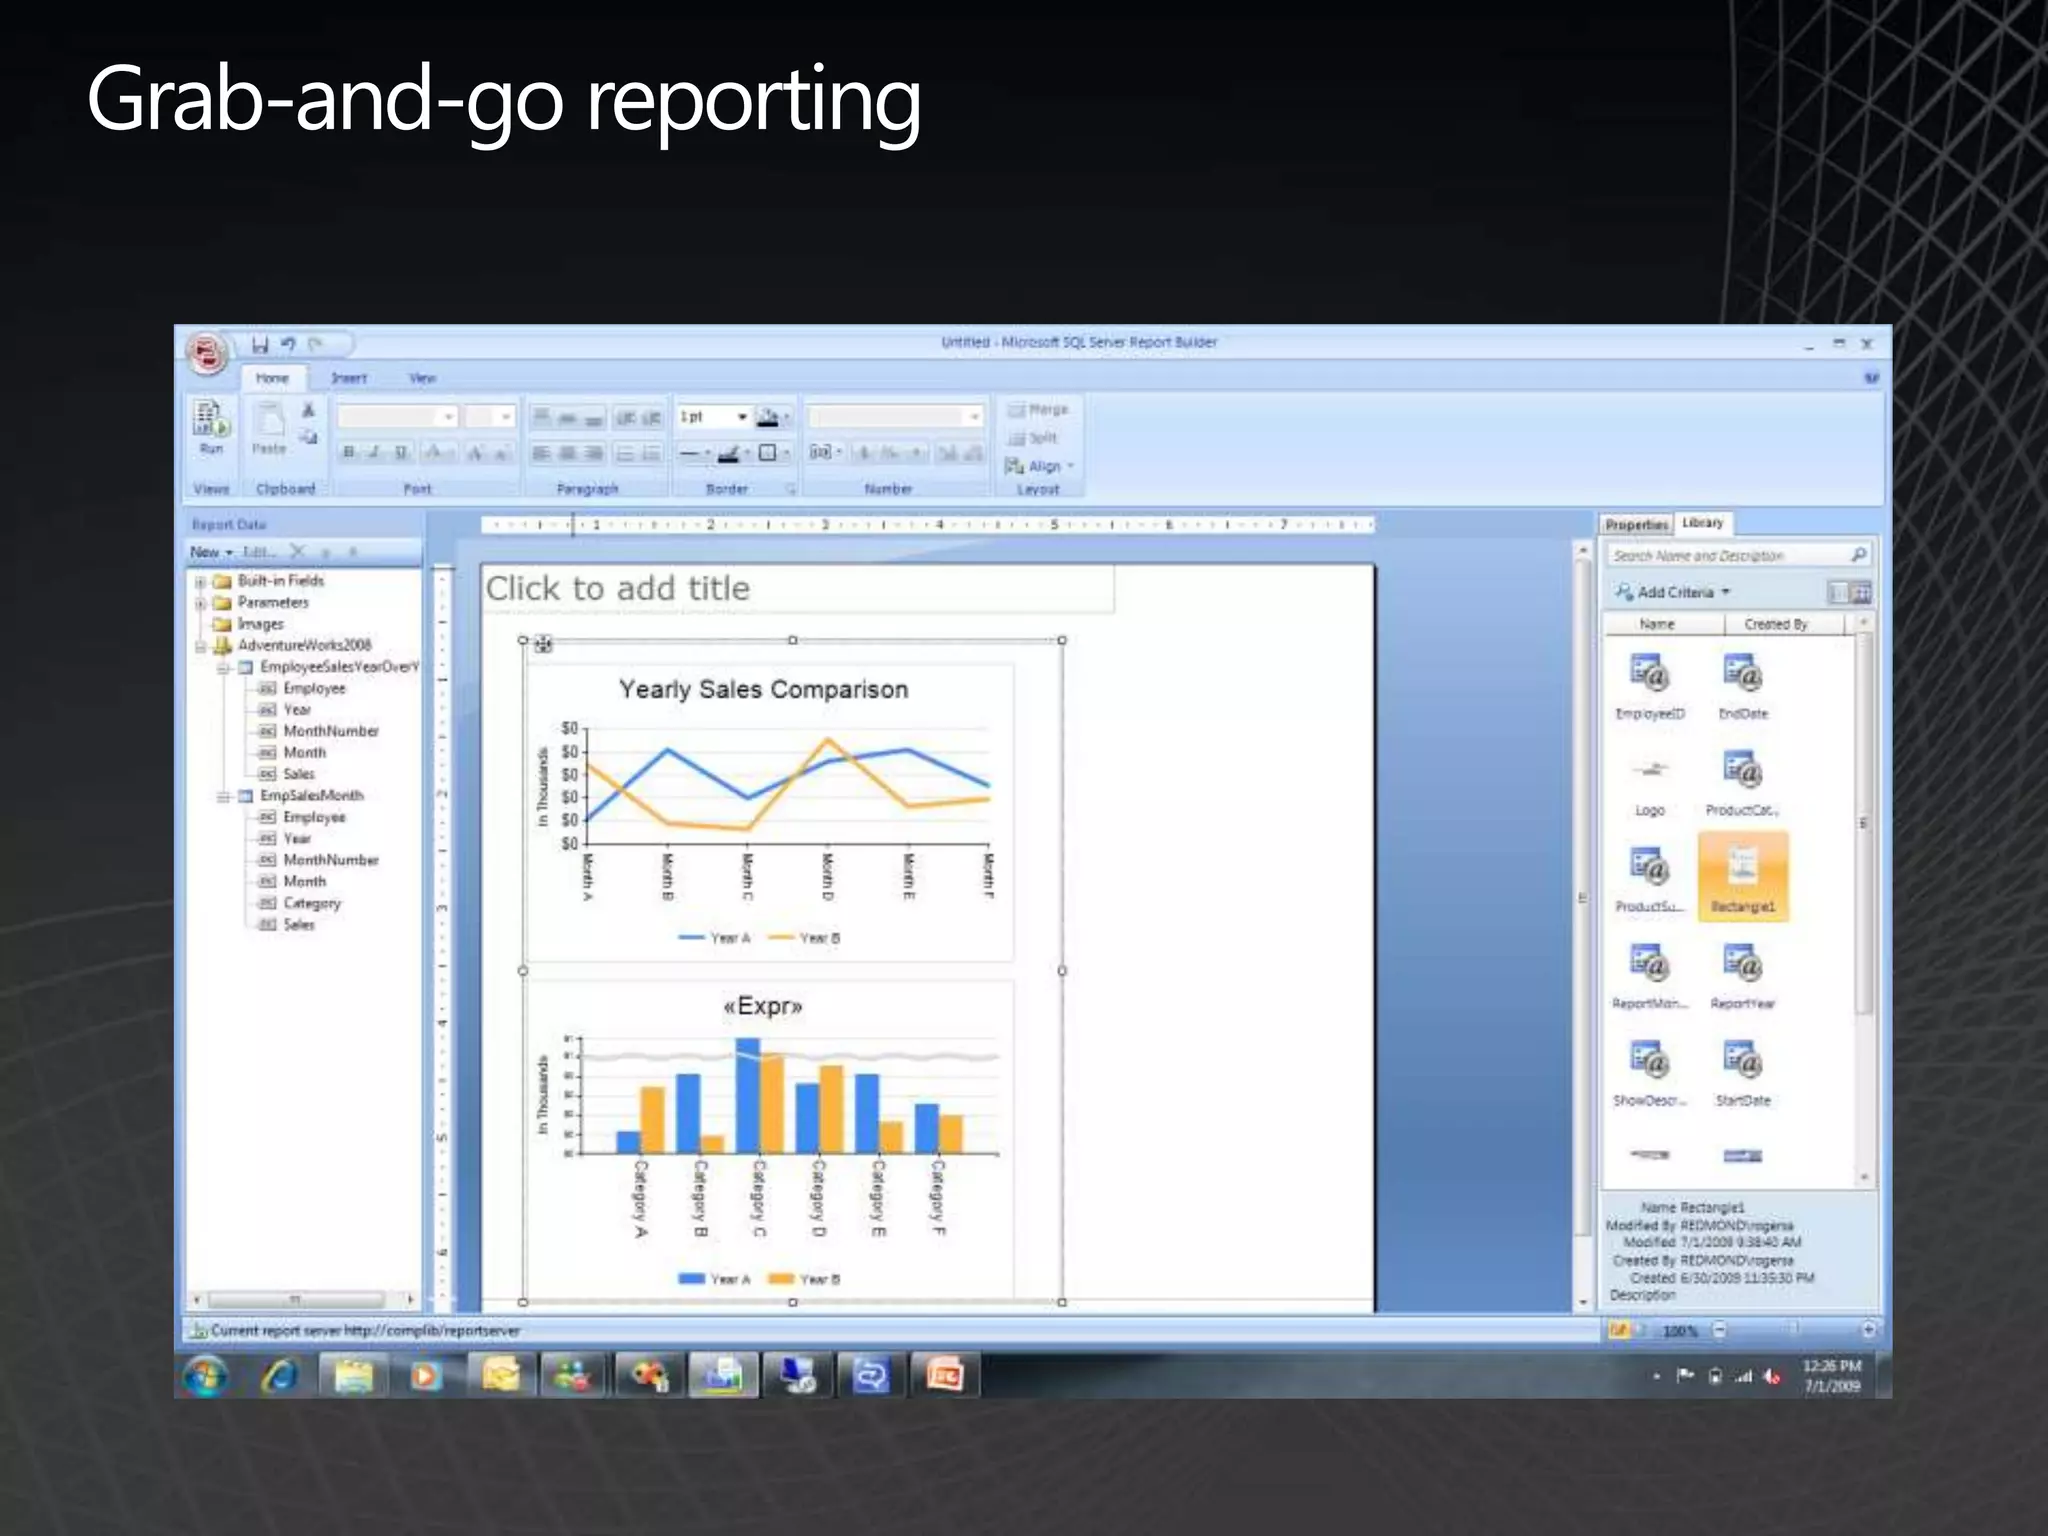Switch to the Properties tab
This screenshot has width=2048, height=1536.
coord(1636,524)
